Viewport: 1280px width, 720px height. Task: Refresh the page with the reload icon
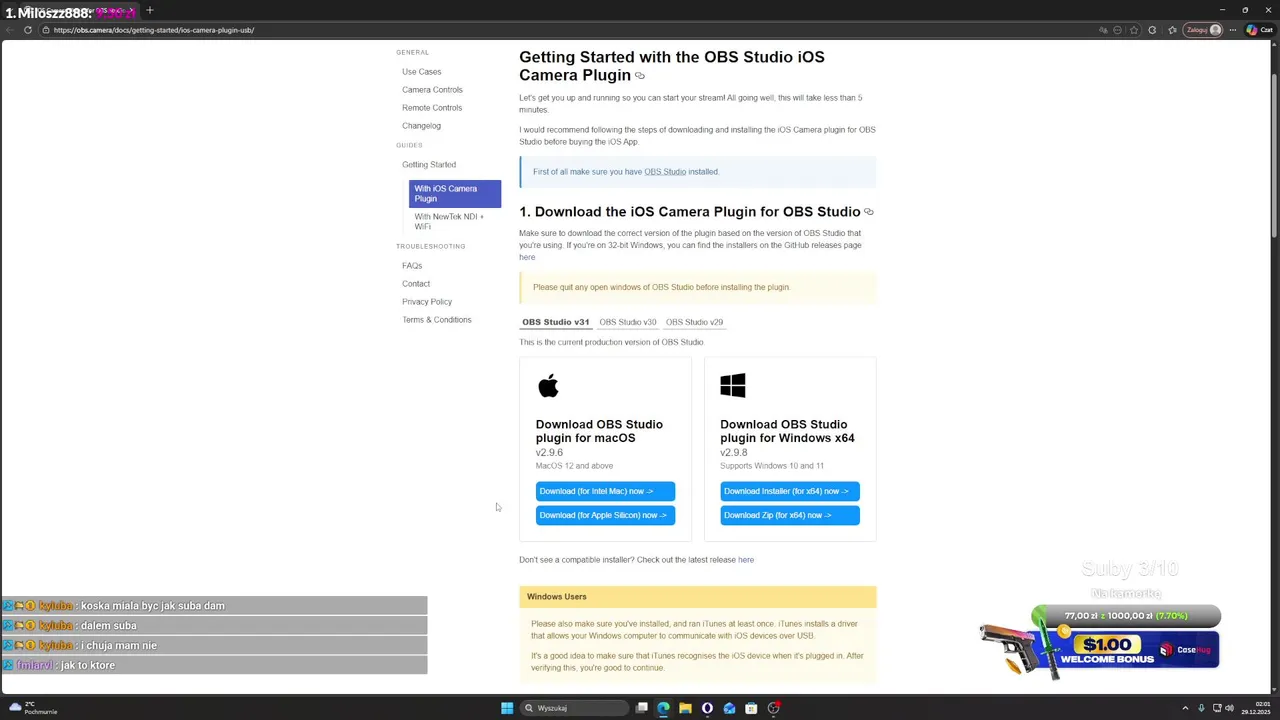[x=28, y=30]
